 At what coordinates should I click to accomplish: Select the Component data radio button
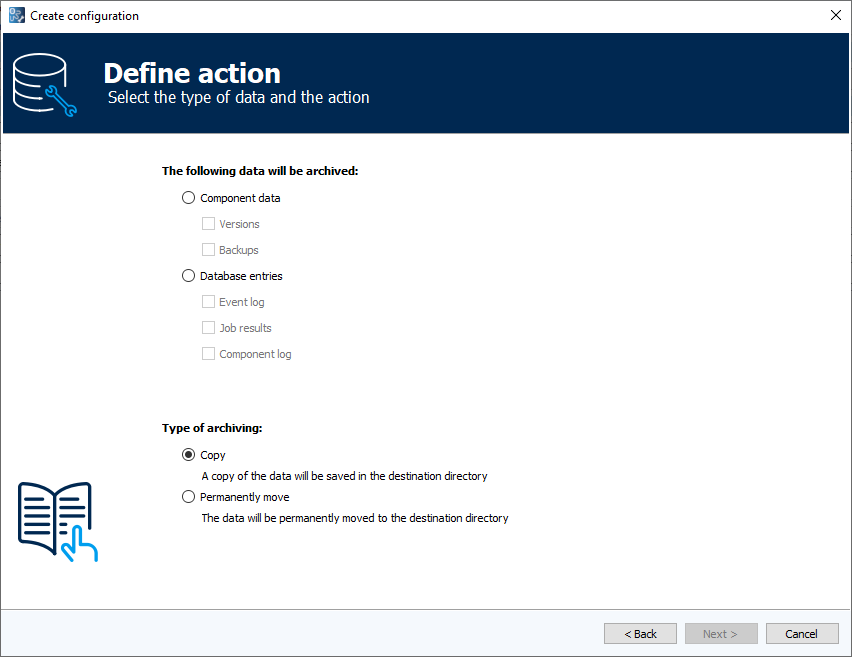coord(188,197)
